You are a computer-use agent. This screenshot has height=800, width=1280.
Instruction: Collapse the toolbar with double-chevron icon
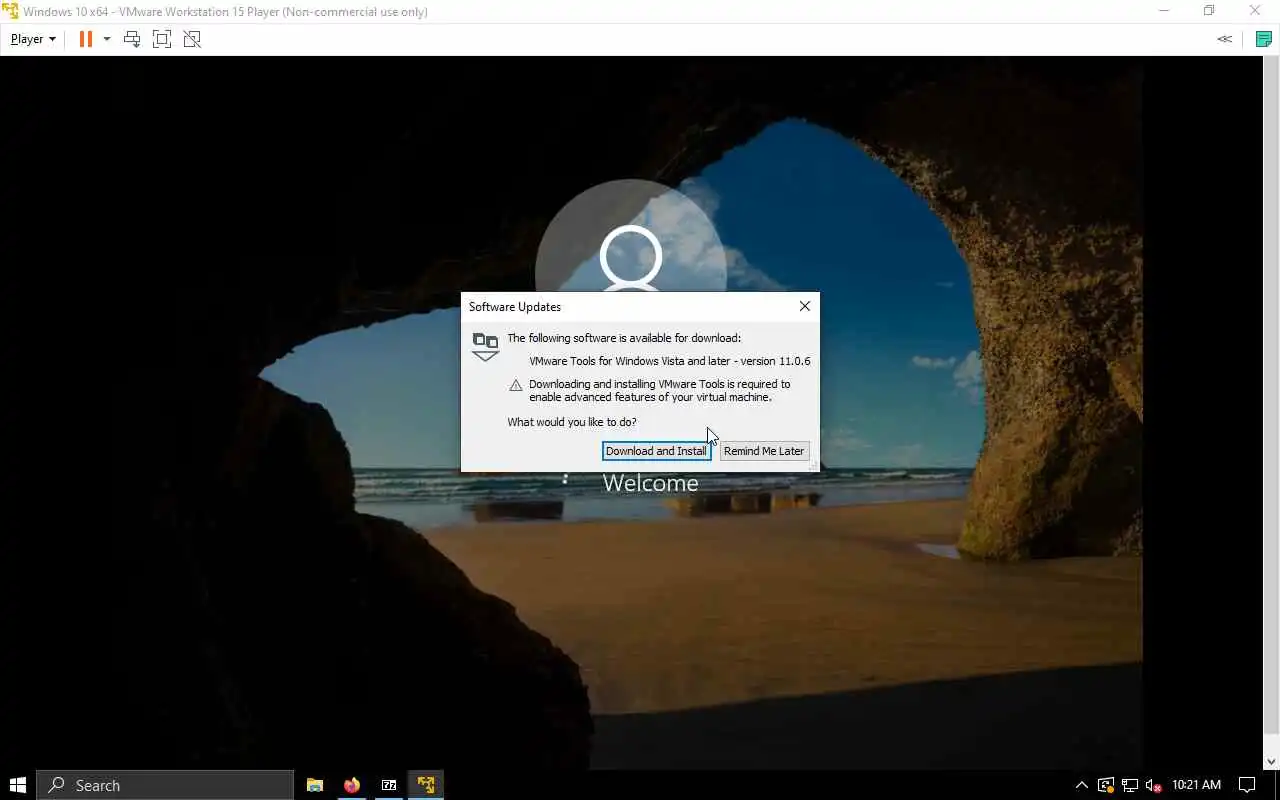[1224, 39]
